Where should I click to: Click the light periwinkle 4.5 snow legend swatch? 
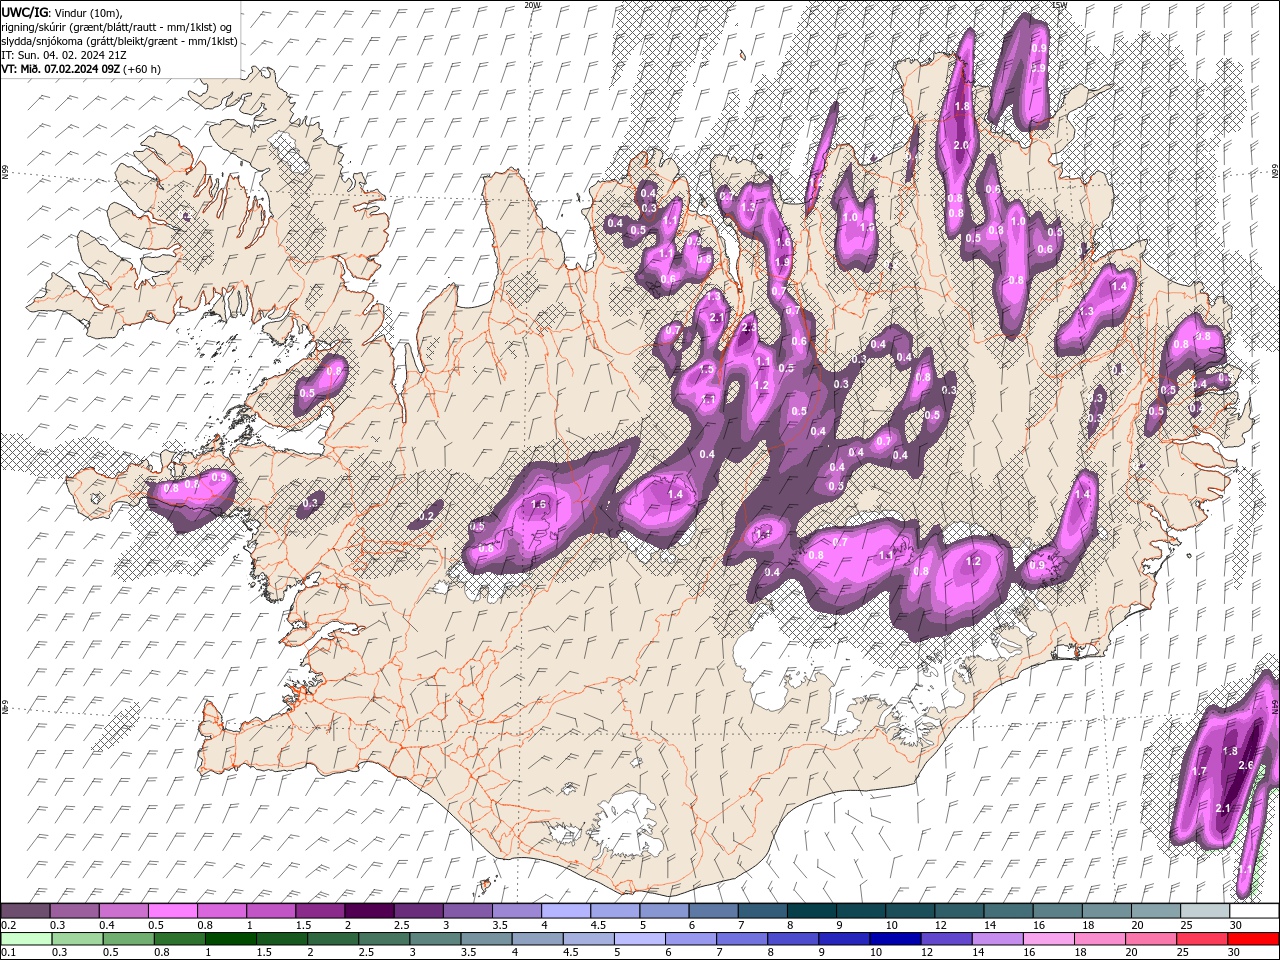pyautogui.click(x=614, y=911)
